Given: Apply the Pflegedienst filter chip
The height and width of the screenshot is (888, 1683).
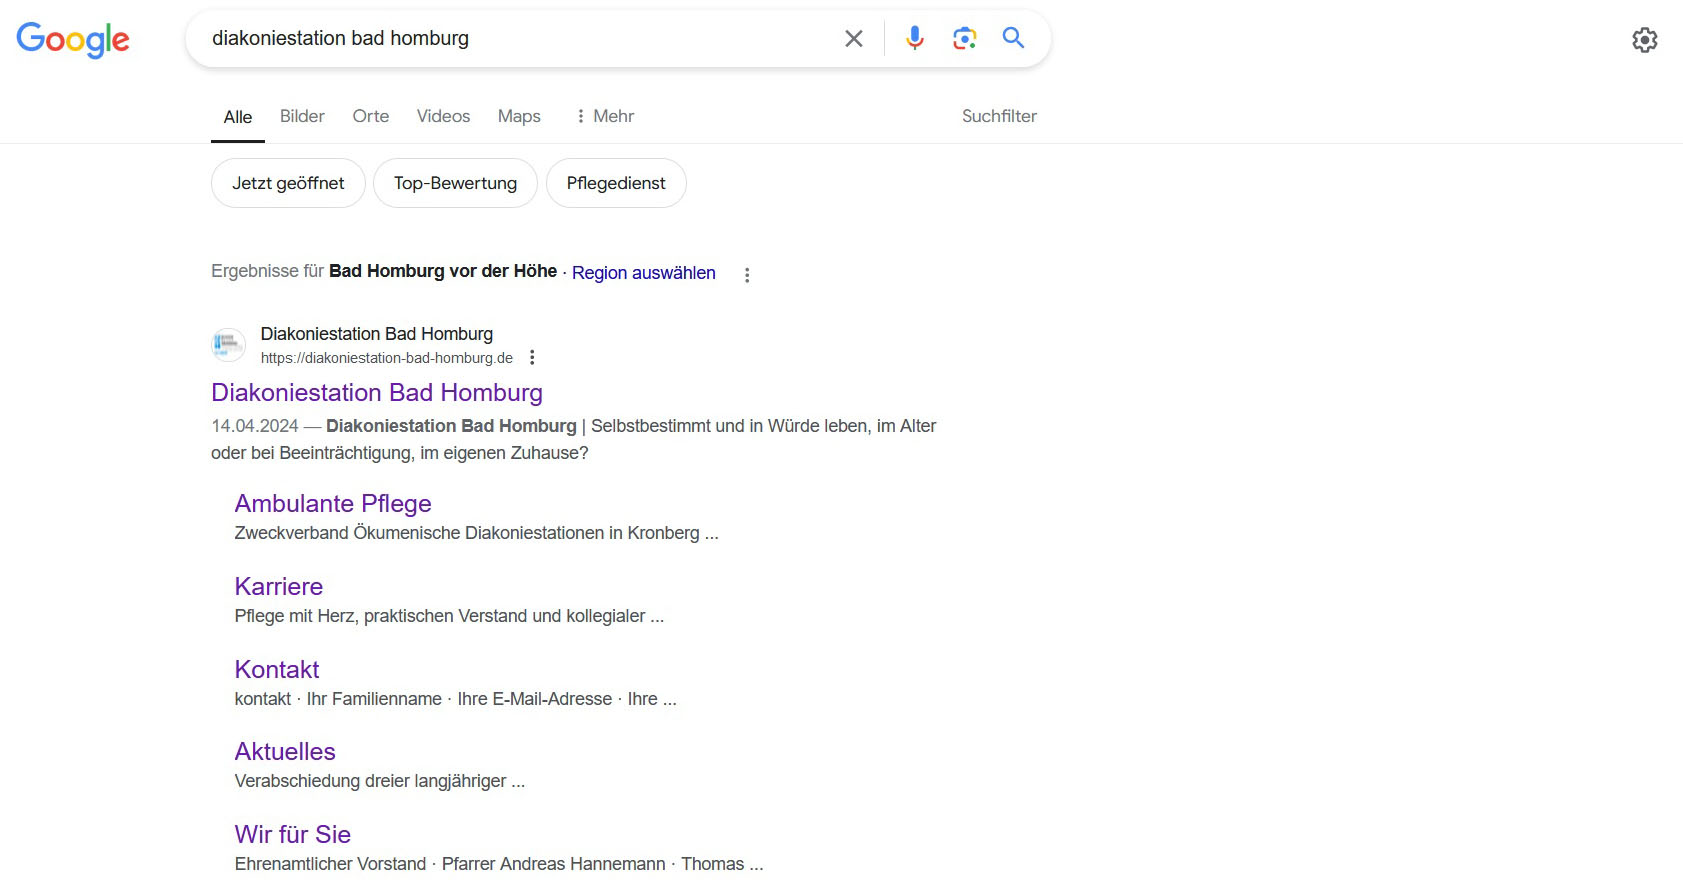Looking at the screenshot, I should tap(616, 183).
